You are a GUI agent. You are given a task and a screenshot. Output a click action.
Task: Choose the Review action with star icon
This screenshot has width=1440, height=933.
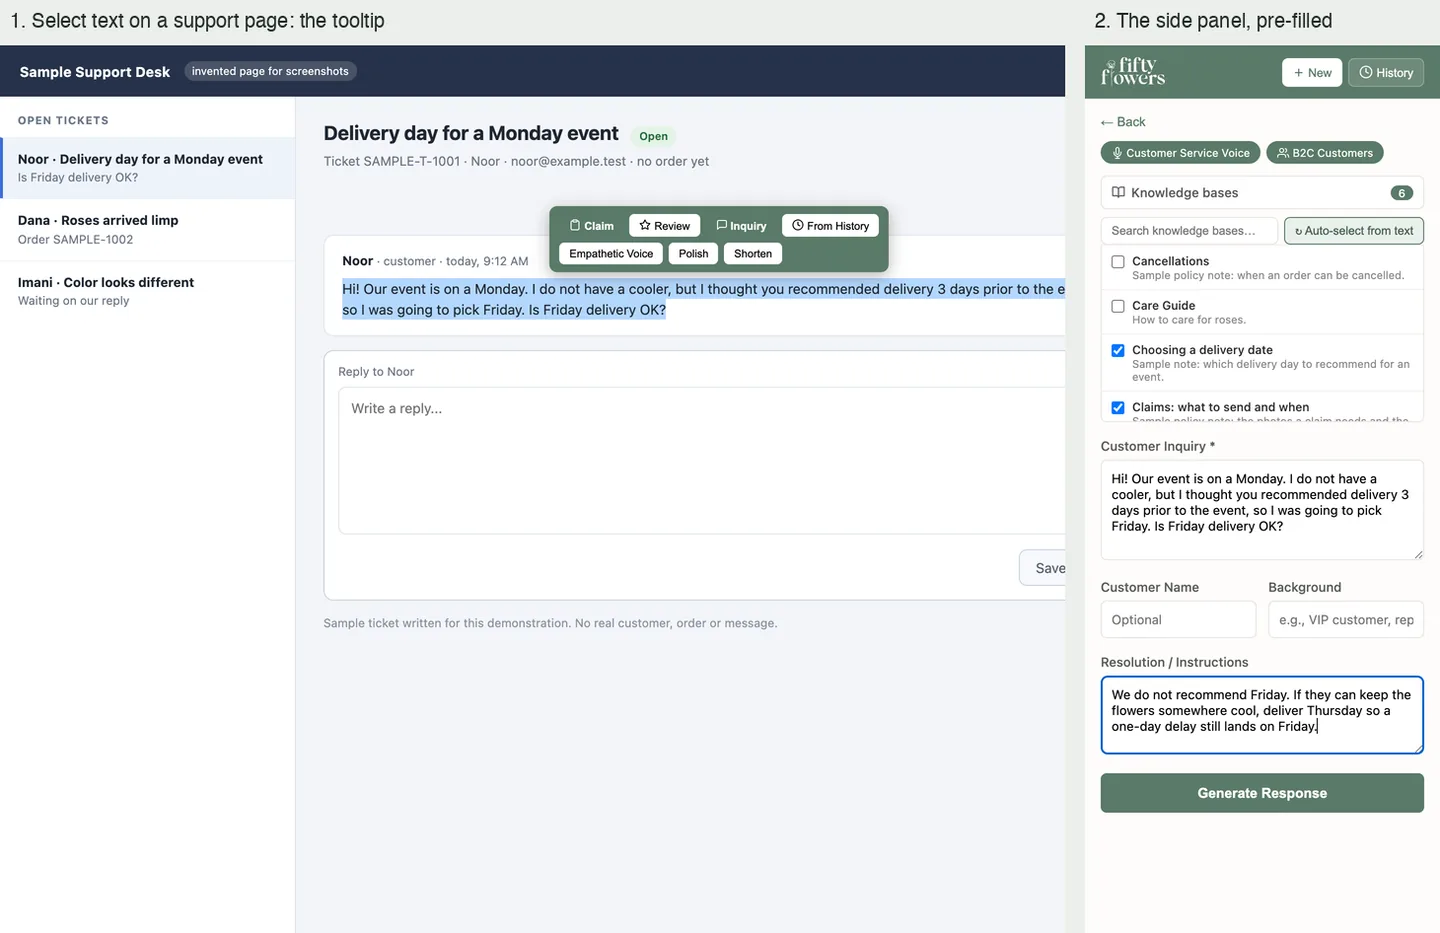[665, 226]
